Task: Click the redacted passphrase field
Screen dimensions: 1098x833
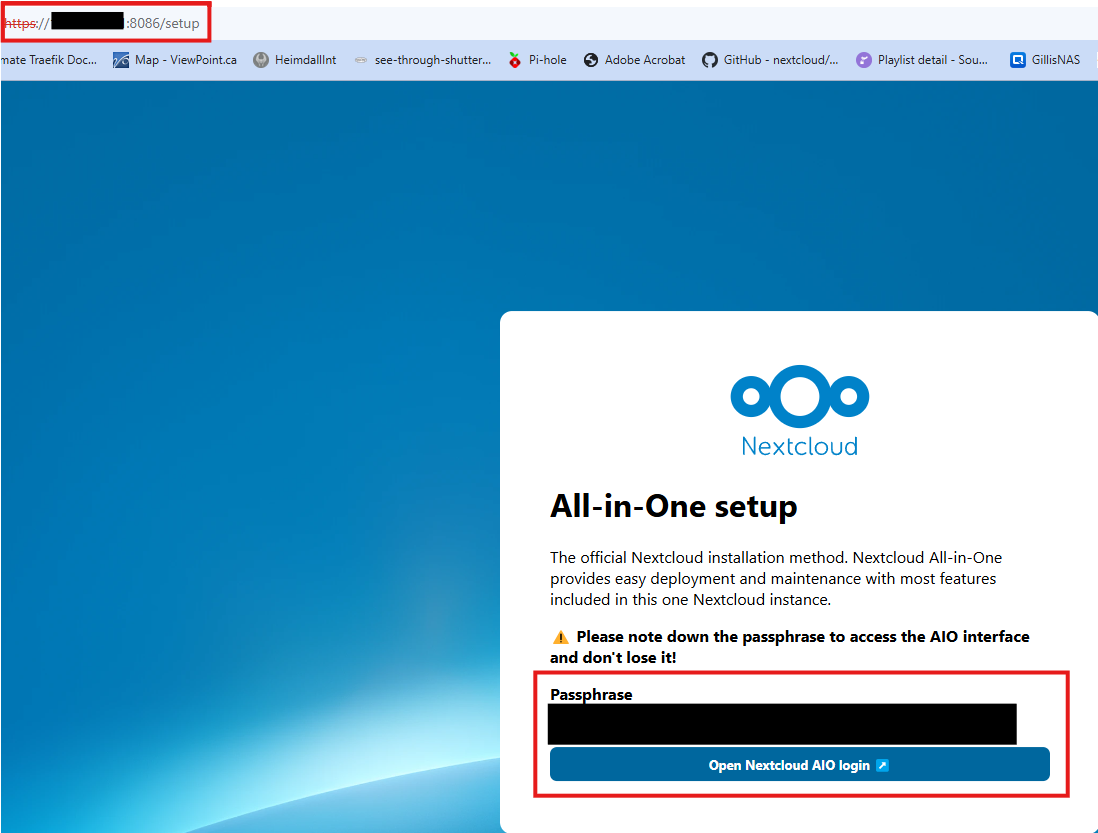Action: tap(782, 724)
